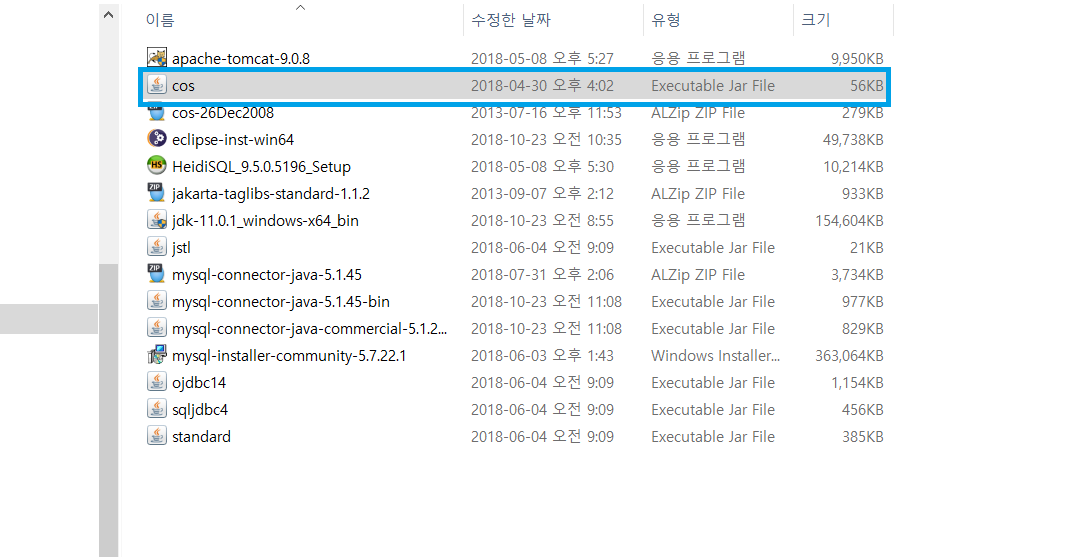Select the file named cos-26Dec2008
Image resolution: width=1076 pixels, height=557 pixels.
click(x=223, y=112)
